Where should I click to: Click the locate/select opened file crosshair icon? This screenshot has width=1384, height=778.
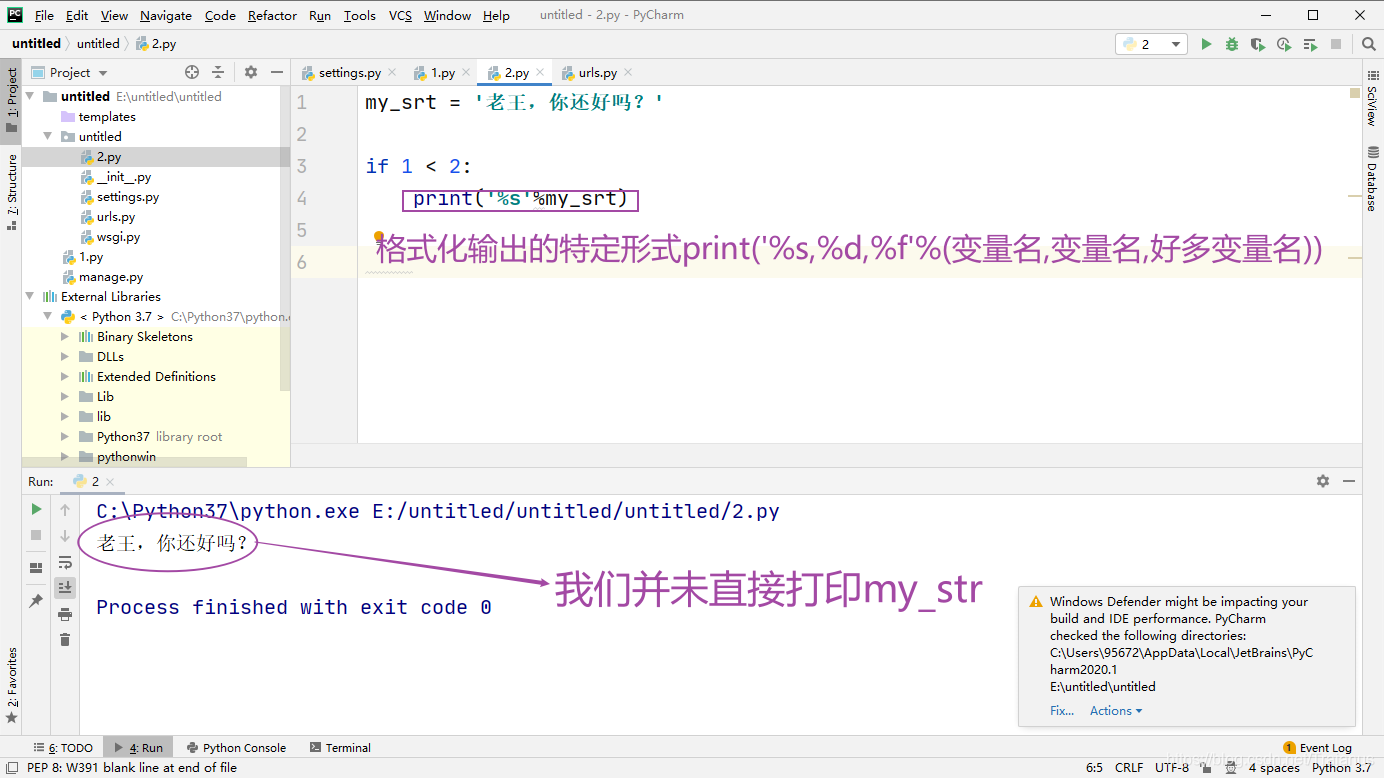192,72
